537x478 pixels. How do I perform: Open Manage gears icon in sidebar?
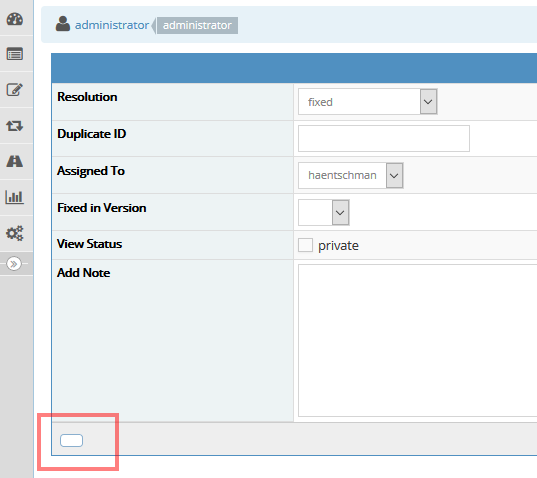pos(15,233)
